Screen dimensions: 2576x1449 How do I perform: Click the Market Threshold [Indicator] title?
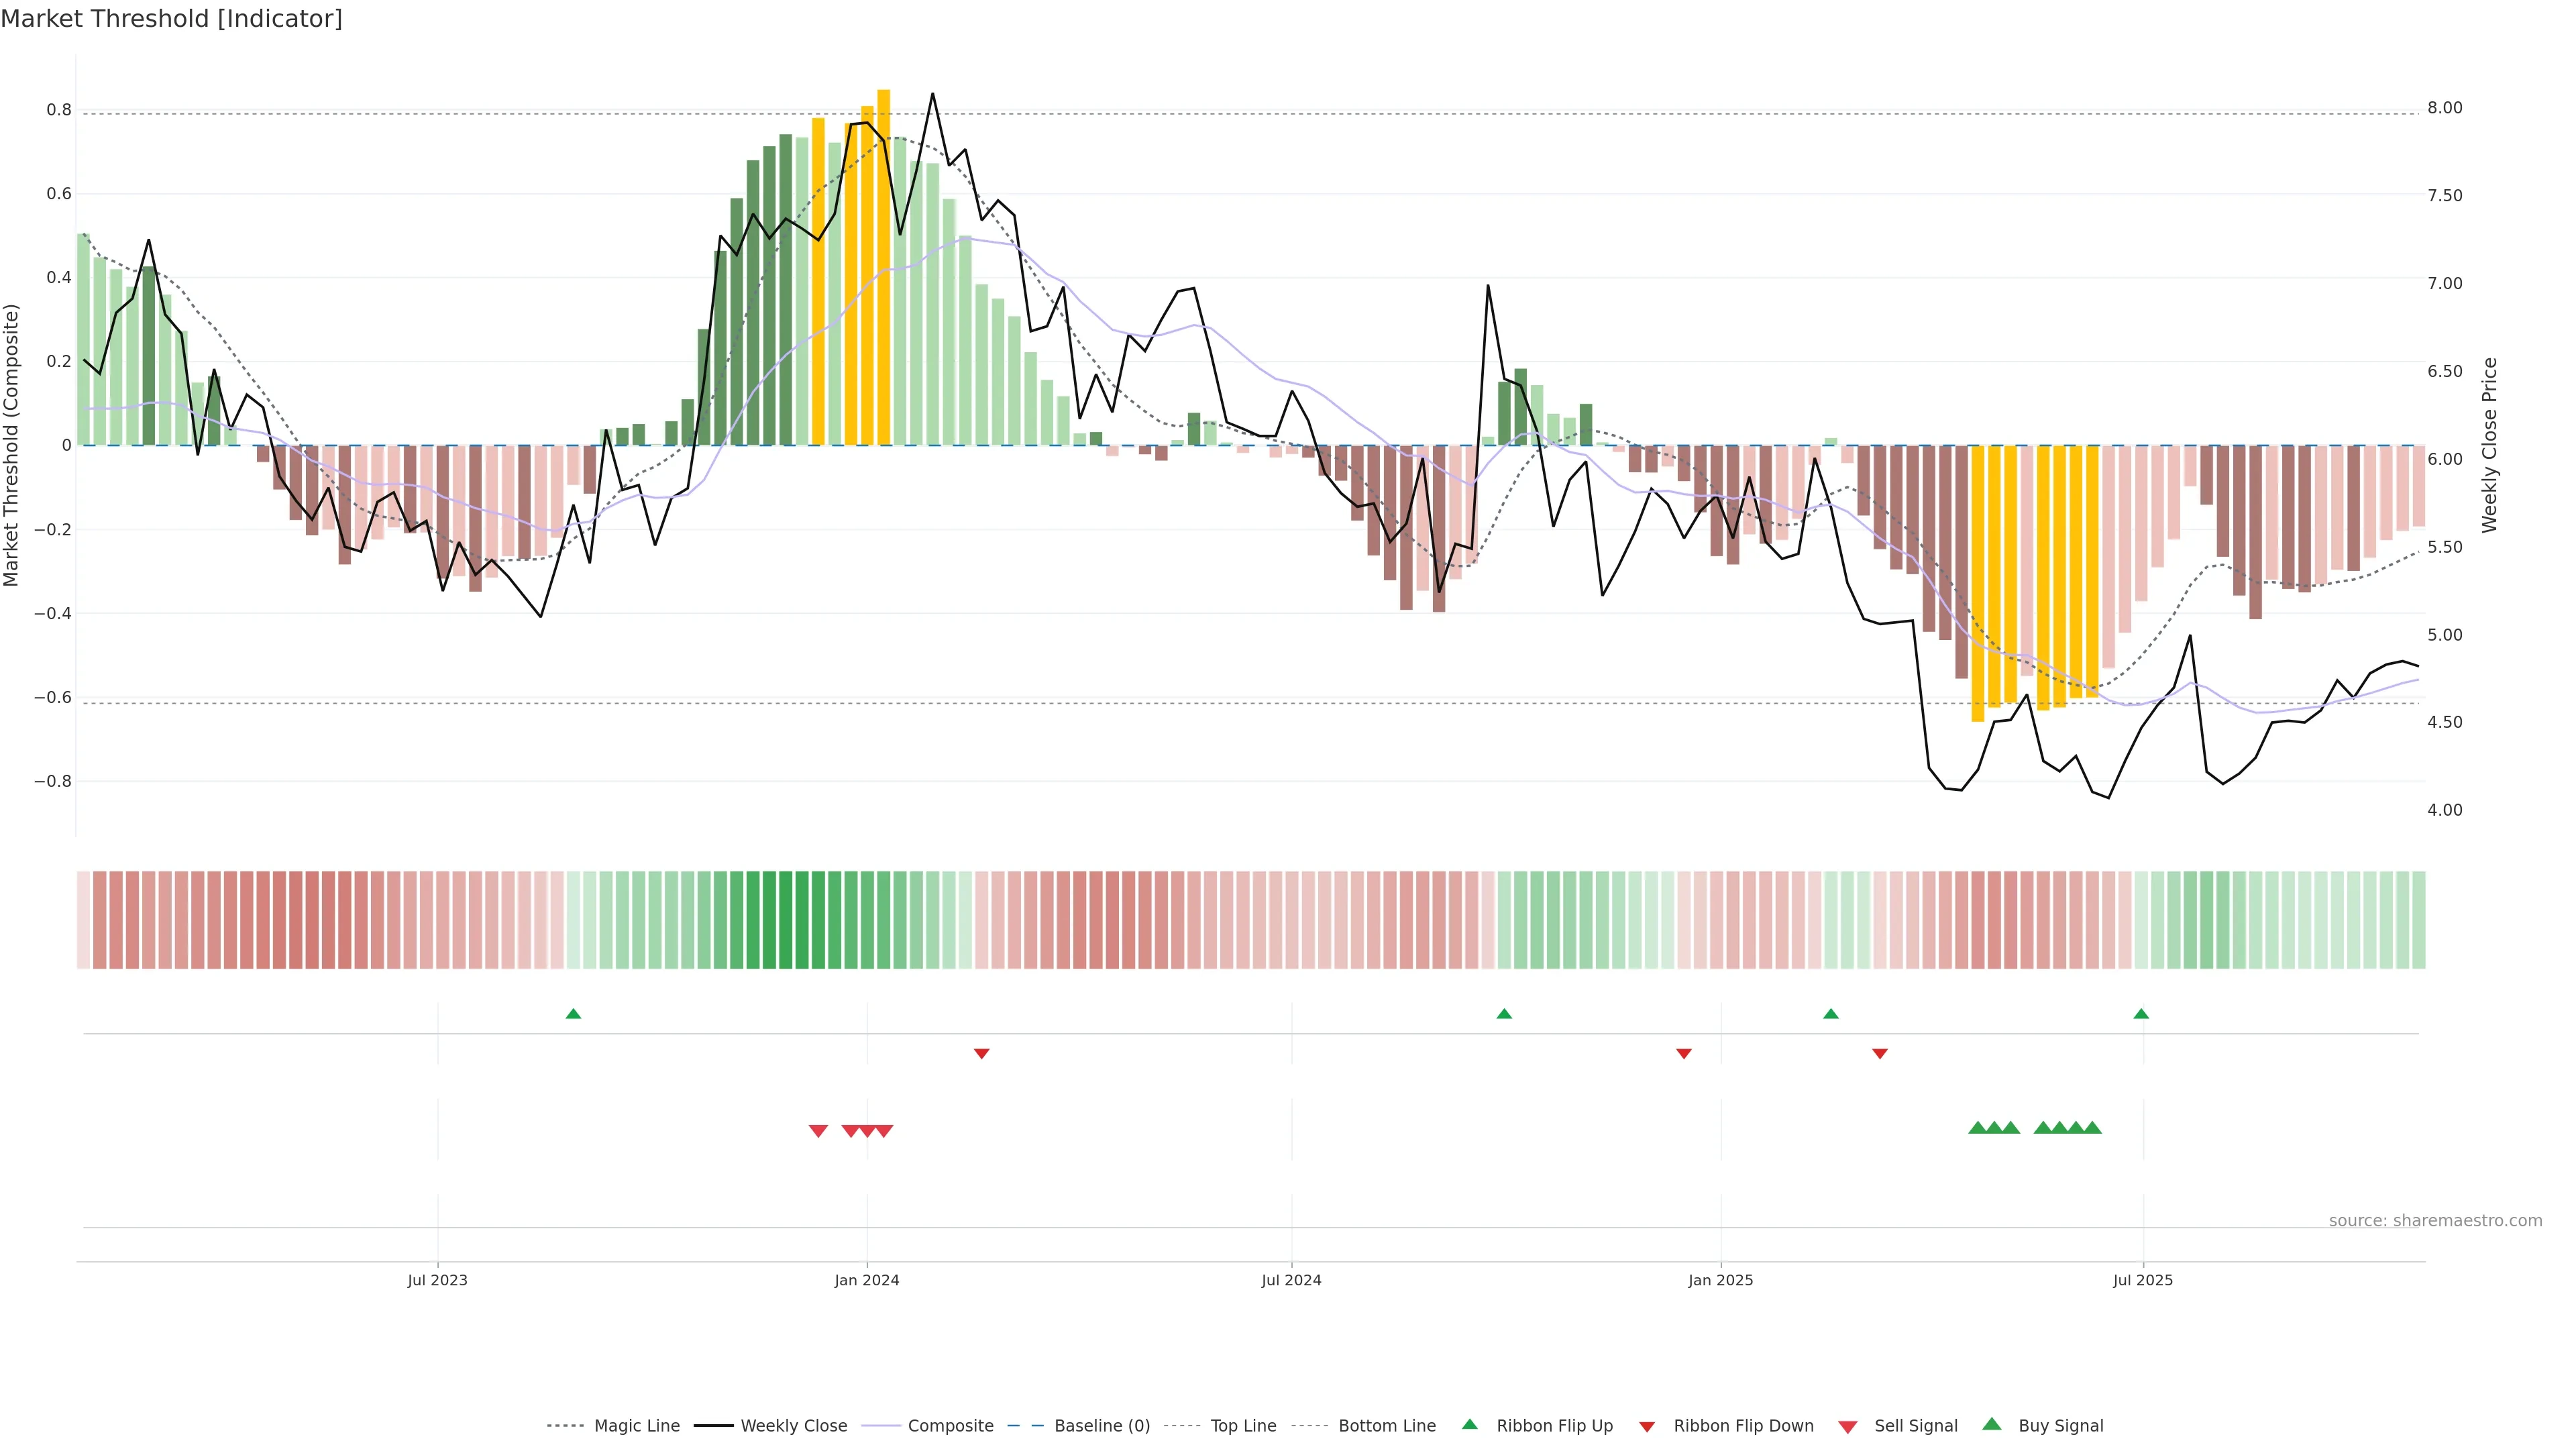tap(171, 19)
